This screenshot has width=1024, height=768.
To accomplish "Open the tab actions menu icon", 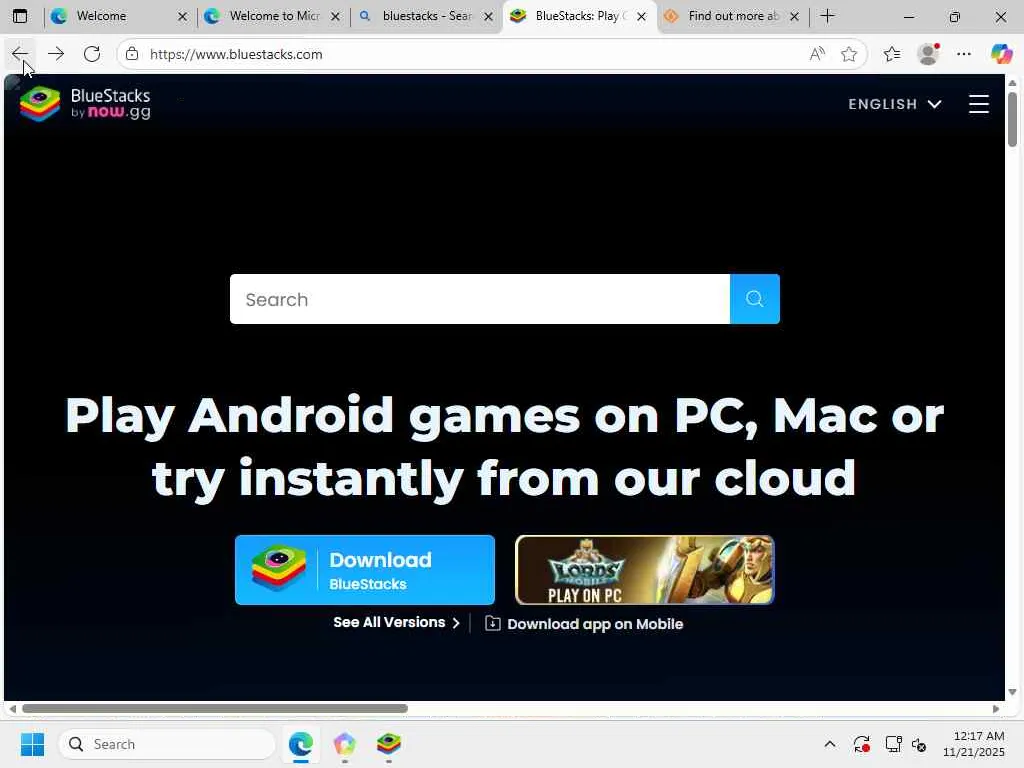I will [x=20, y=16].
